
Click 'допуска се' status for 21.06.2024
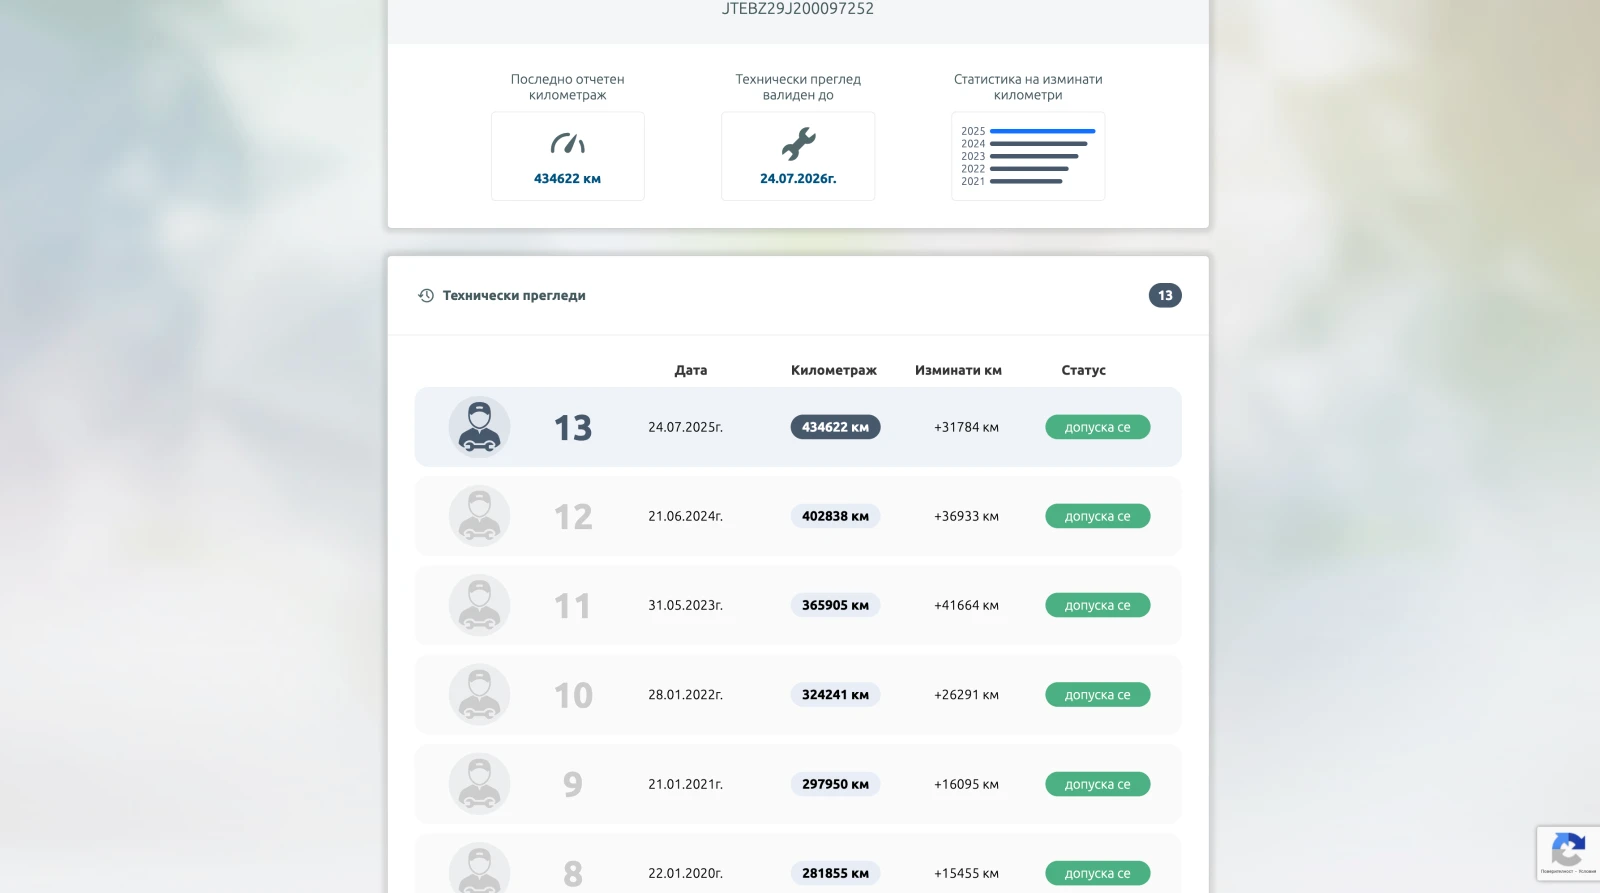pyautogui.click(x=1097, y=516)
